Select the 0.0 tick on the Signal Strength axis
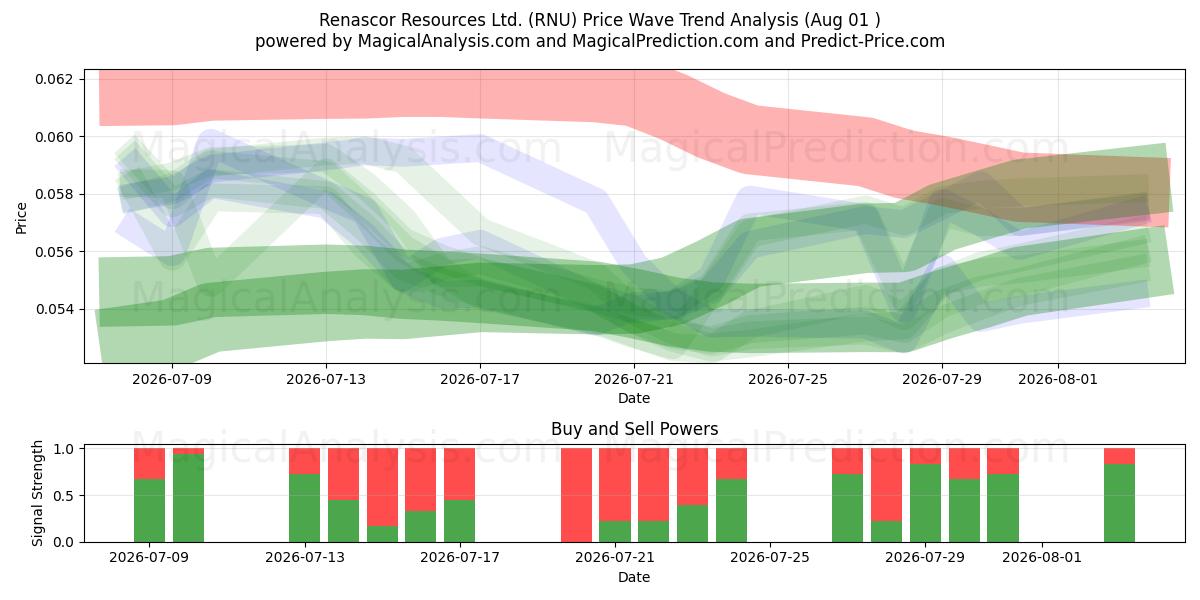The image size is (1200, 600). pos(65,542)
